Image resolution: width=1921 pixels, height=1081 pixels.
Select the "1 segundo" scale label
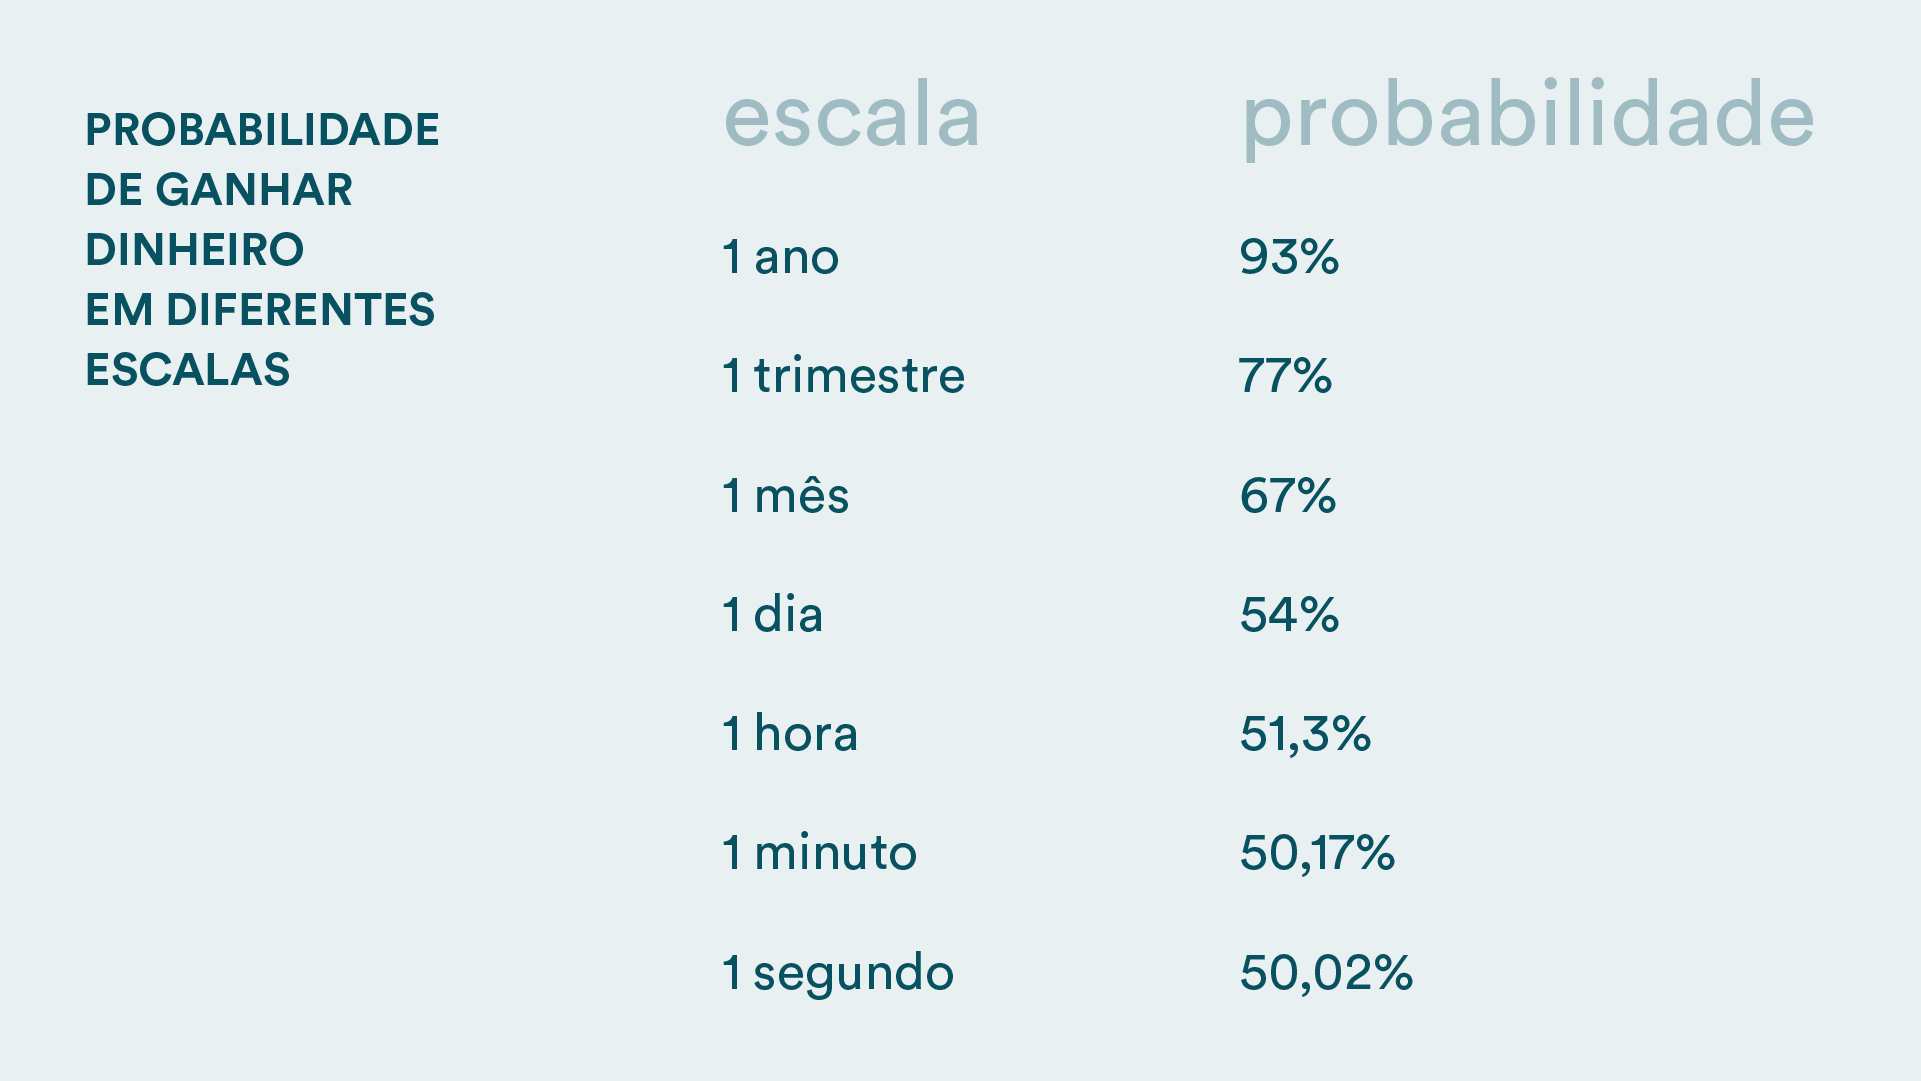(x=838, y=972)
